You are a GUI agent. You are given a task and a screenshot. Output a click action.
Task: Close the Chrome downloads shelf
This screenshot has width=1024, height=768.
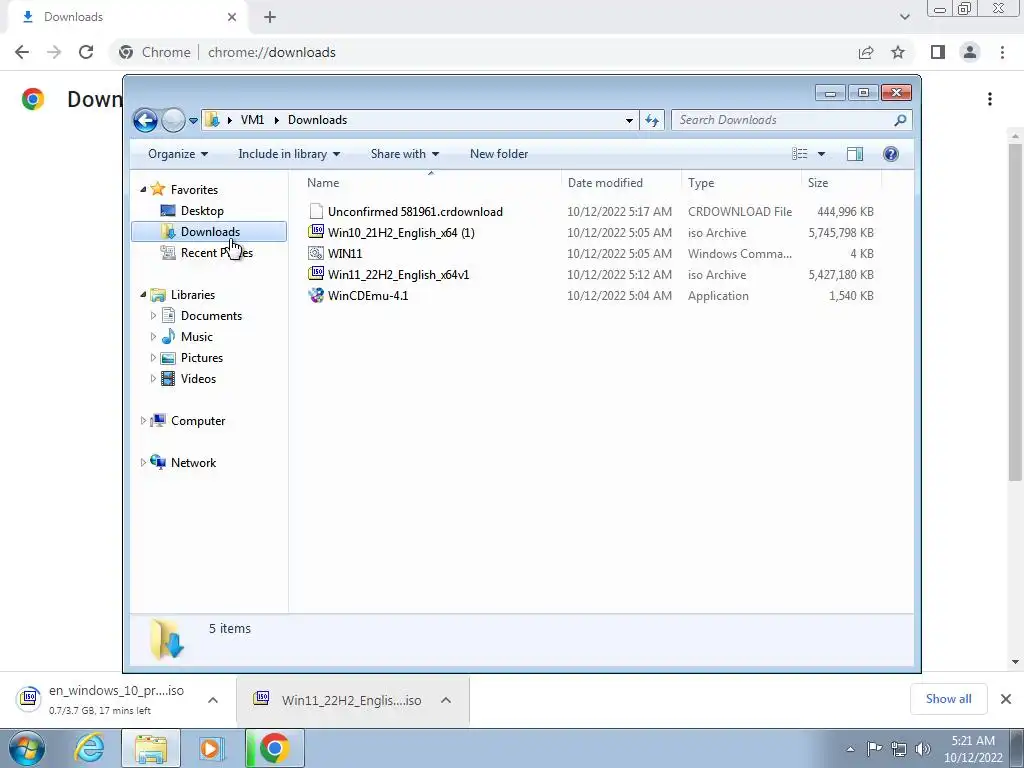(x=1006, y=699)
